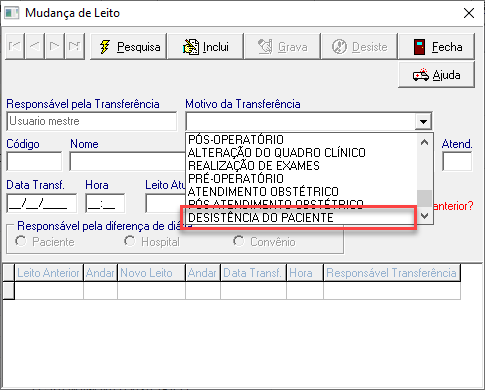Click Responsável Transferência column header
This screenshot has width=485, height=390.
392,273
